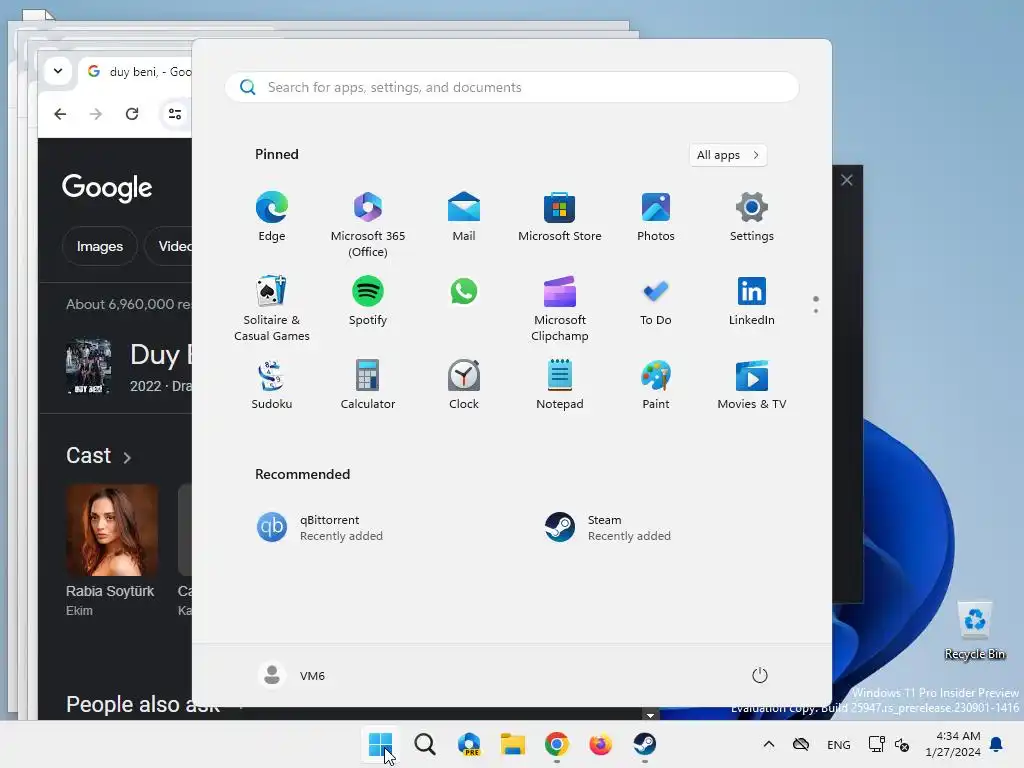Image resolution: width=1024 pixels, height=768 pixels.
Task: Open Settings from pinned apps
Action: coord(752,217)
